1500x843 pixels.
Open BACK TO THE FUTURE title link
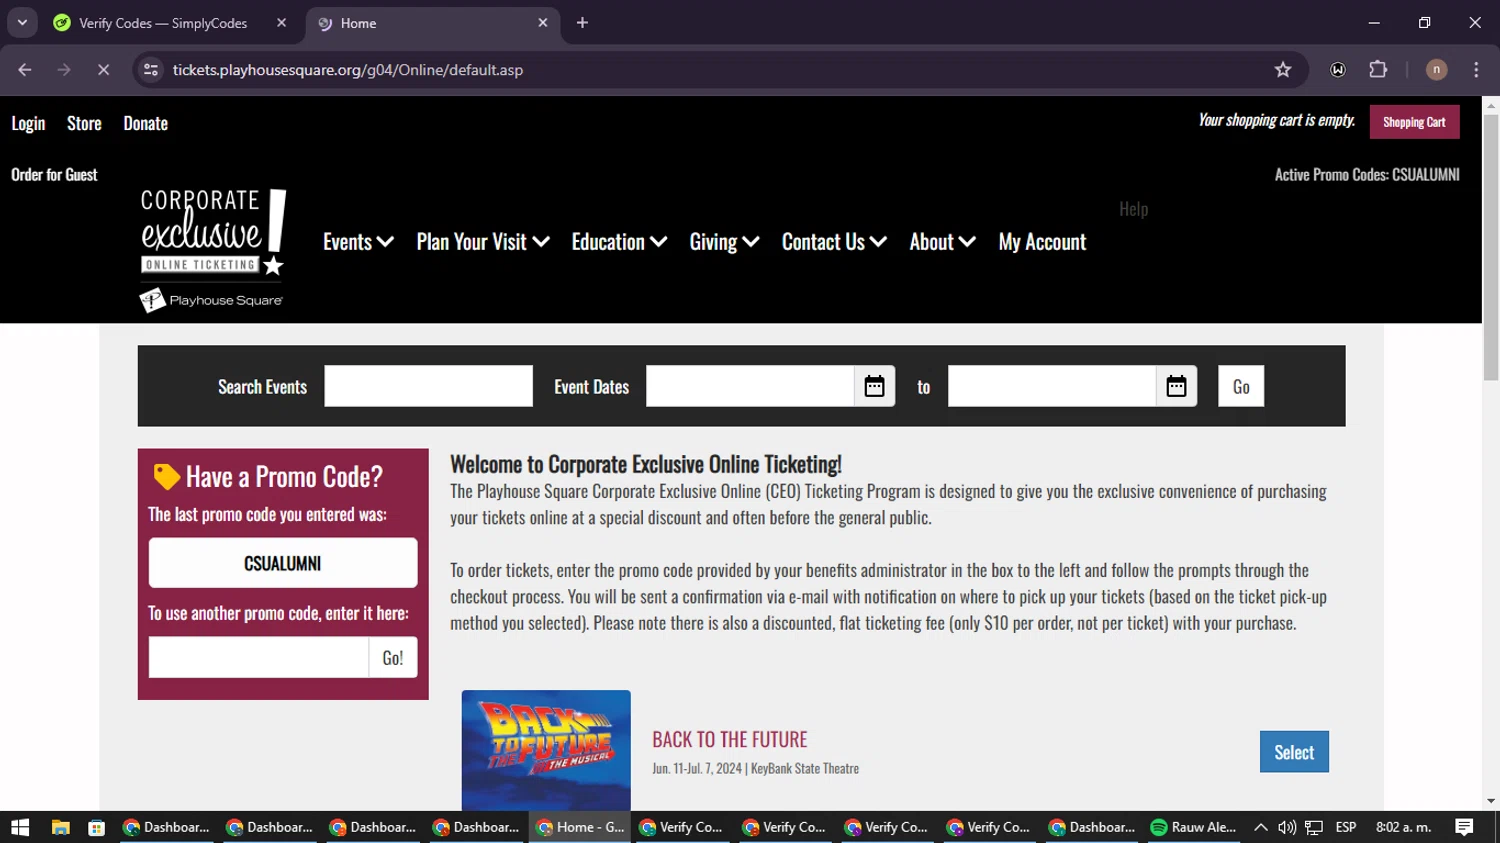(x=730, y=739)
